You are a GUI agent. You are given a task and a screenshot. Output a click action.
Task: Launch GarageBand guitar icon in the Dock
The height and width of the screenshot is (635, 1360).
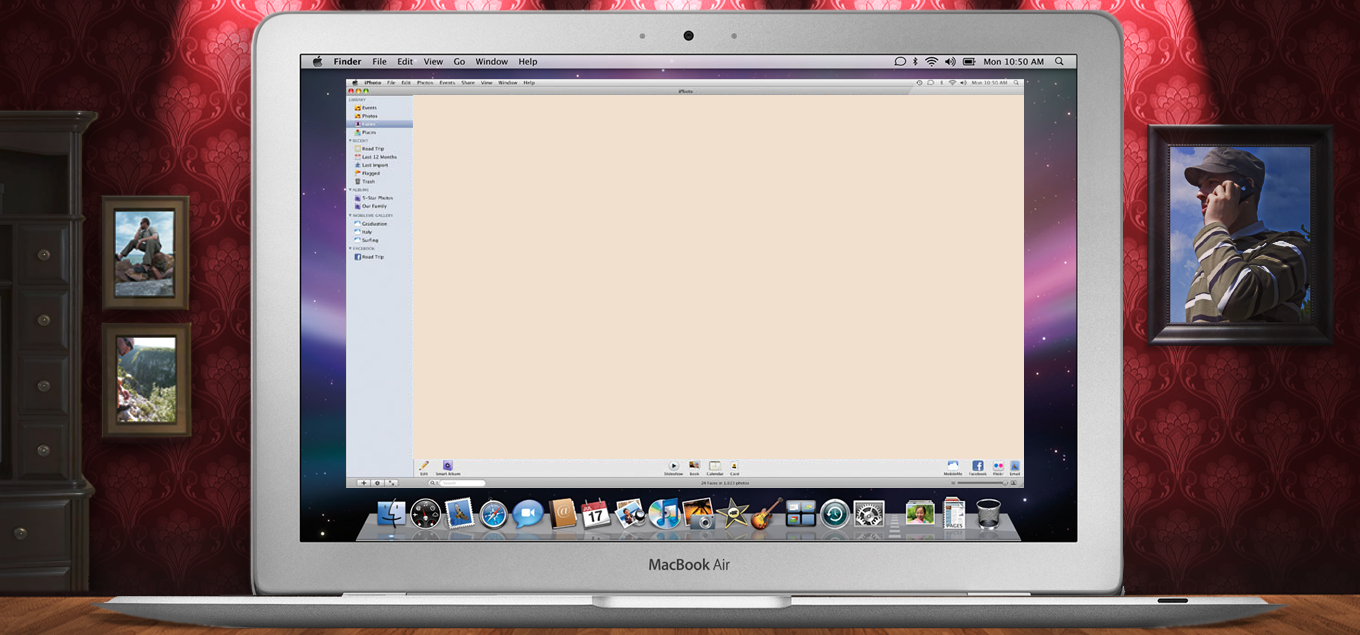767,514
